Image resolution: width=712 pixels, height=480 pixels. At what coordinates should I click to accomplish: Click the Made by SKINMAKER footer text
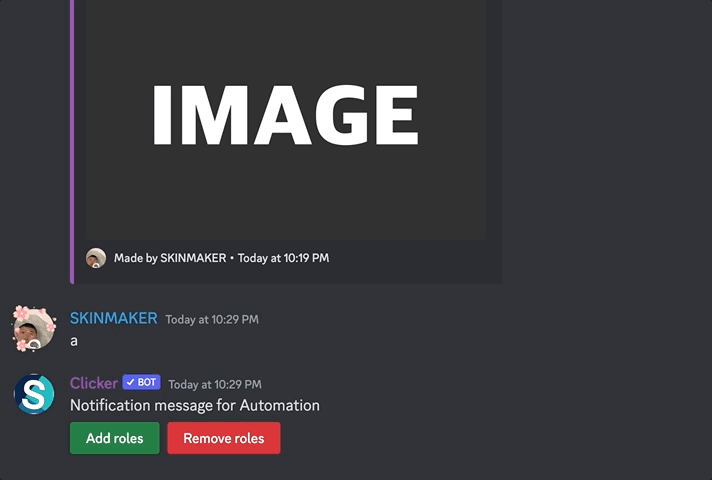click(x=167, y=258)
